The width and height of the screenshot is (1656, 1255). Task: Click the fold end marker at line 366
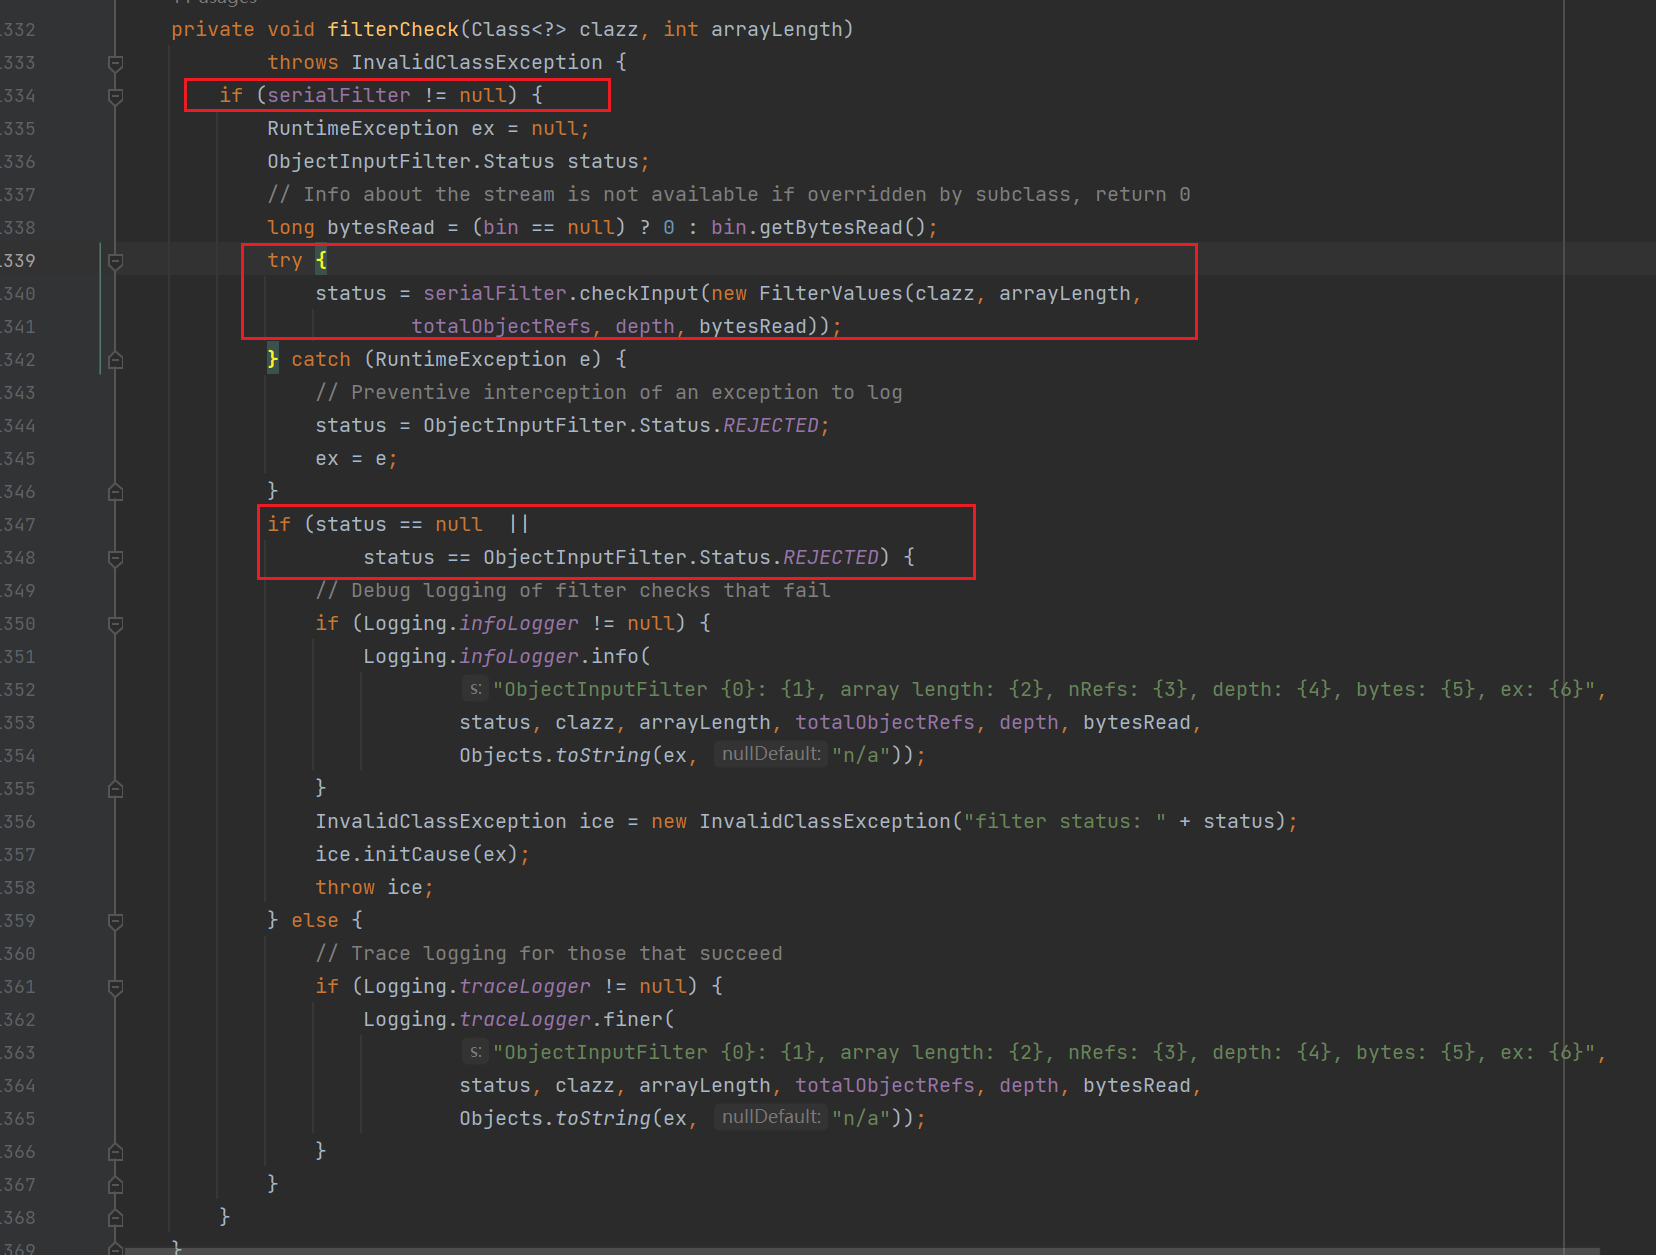point(115,1152)
